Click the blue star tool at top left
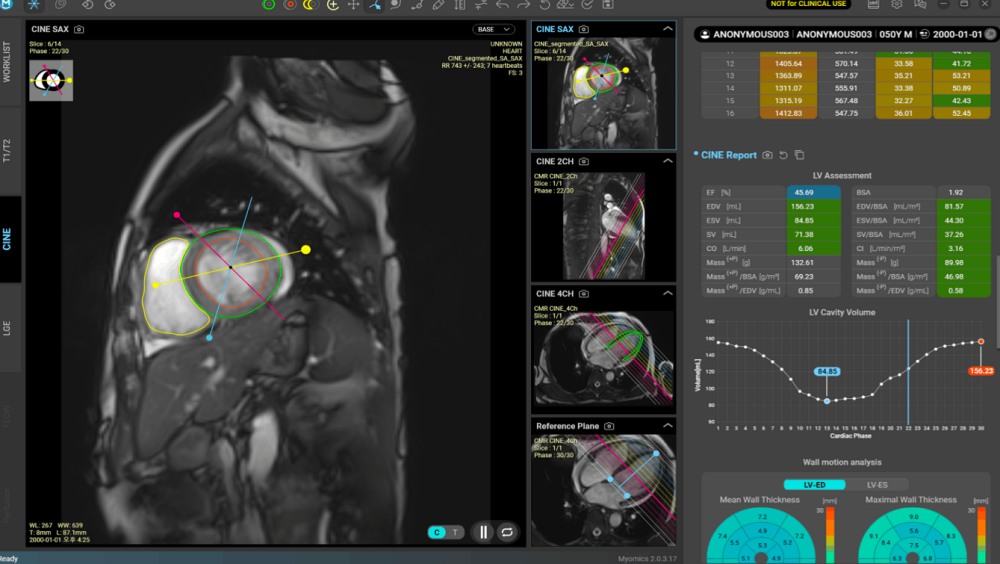 click(34, 4)
